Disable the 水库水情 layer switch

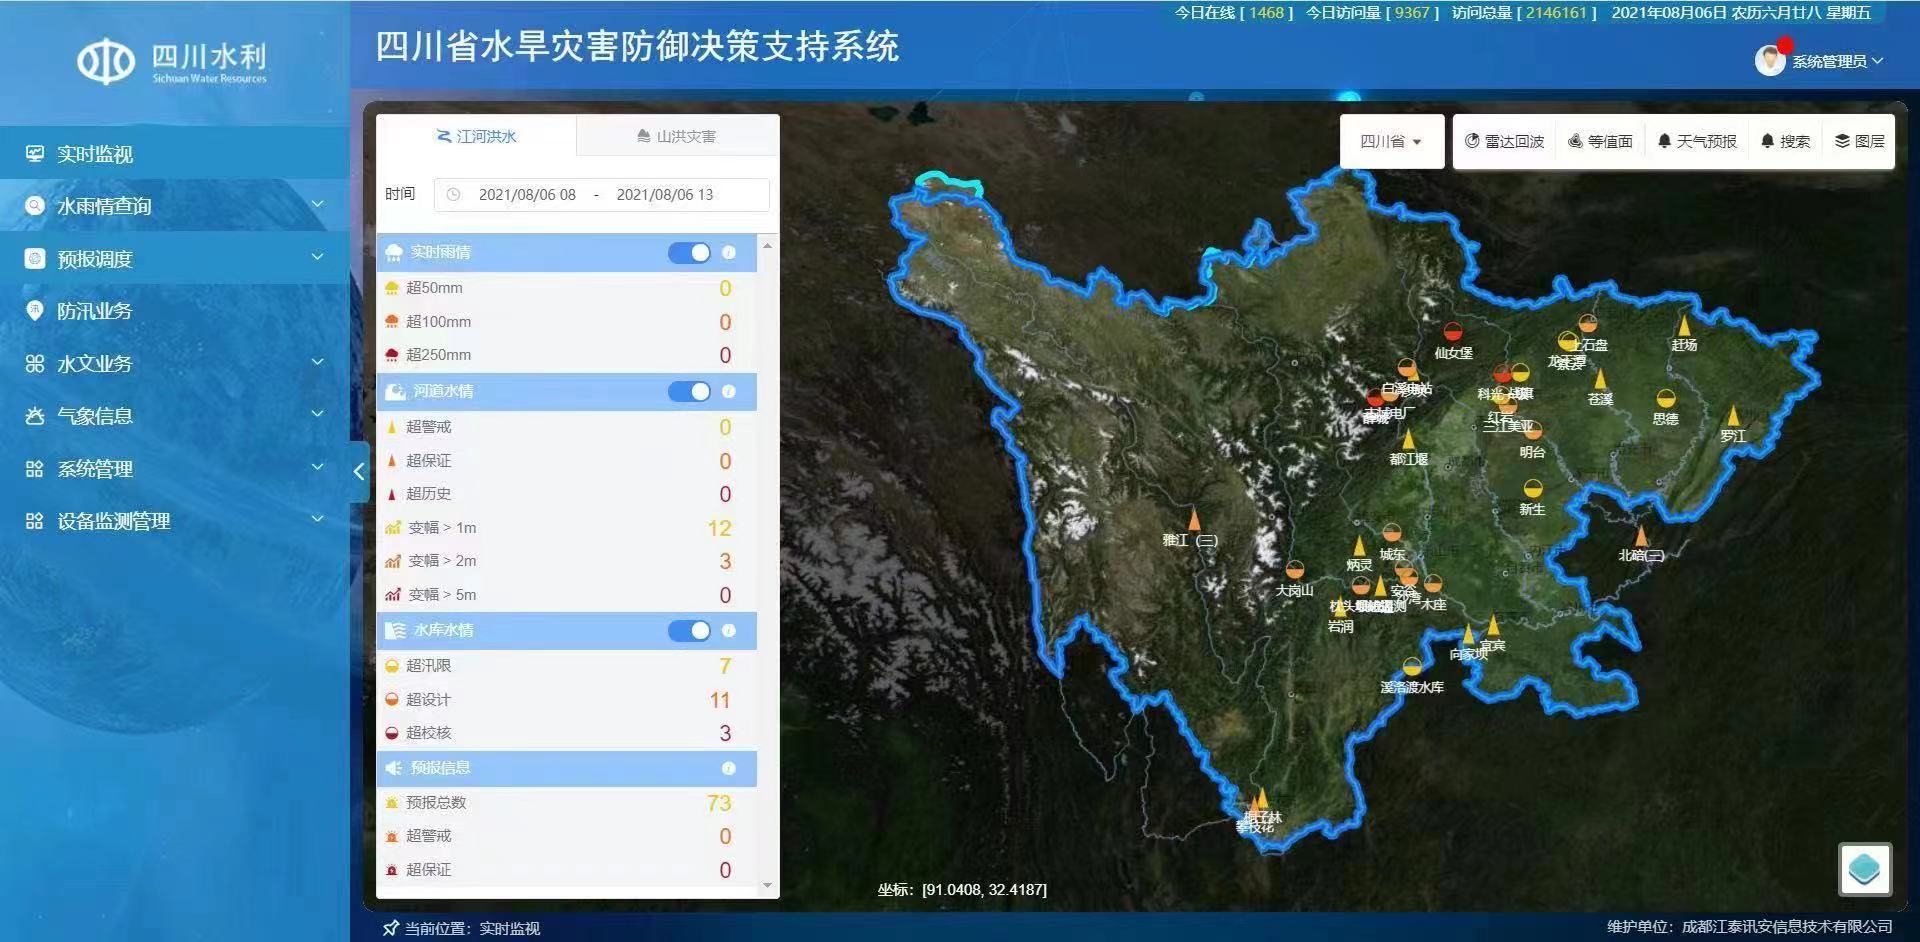pos(689,630)
